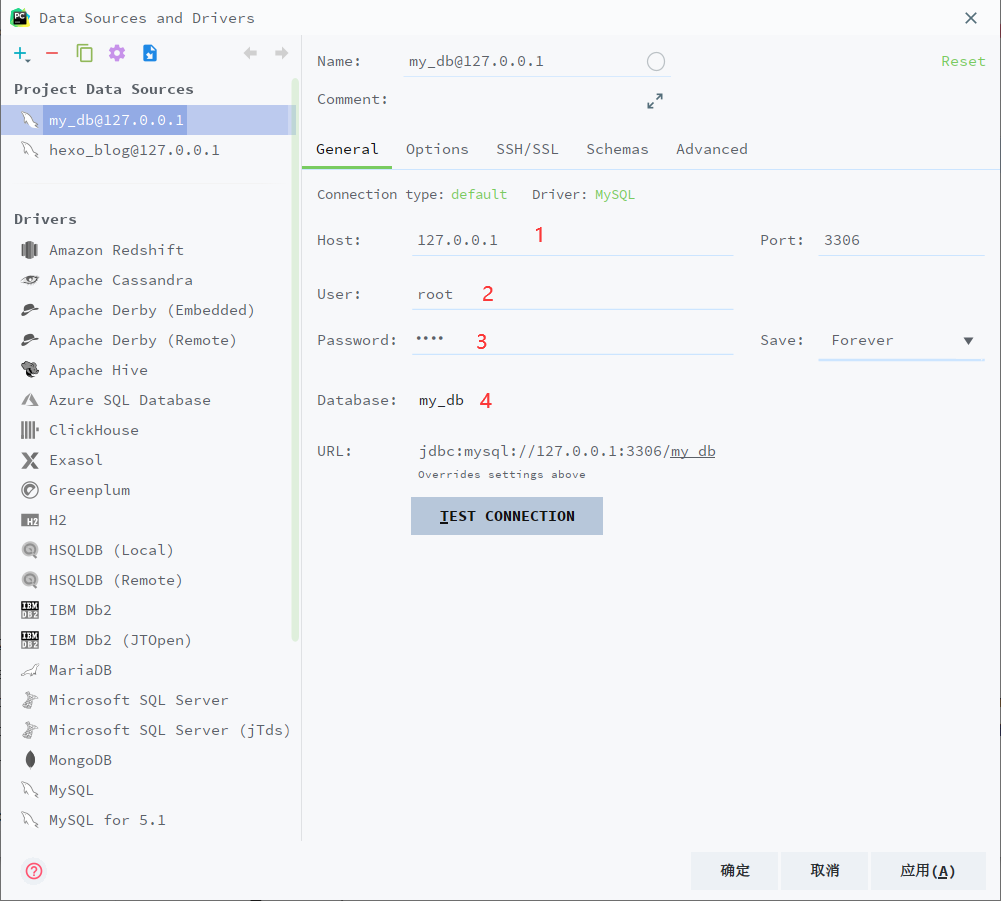Screen dimensions: 1001x901
Task: Click the left panel vertical scrollbar
Action: 295,360
